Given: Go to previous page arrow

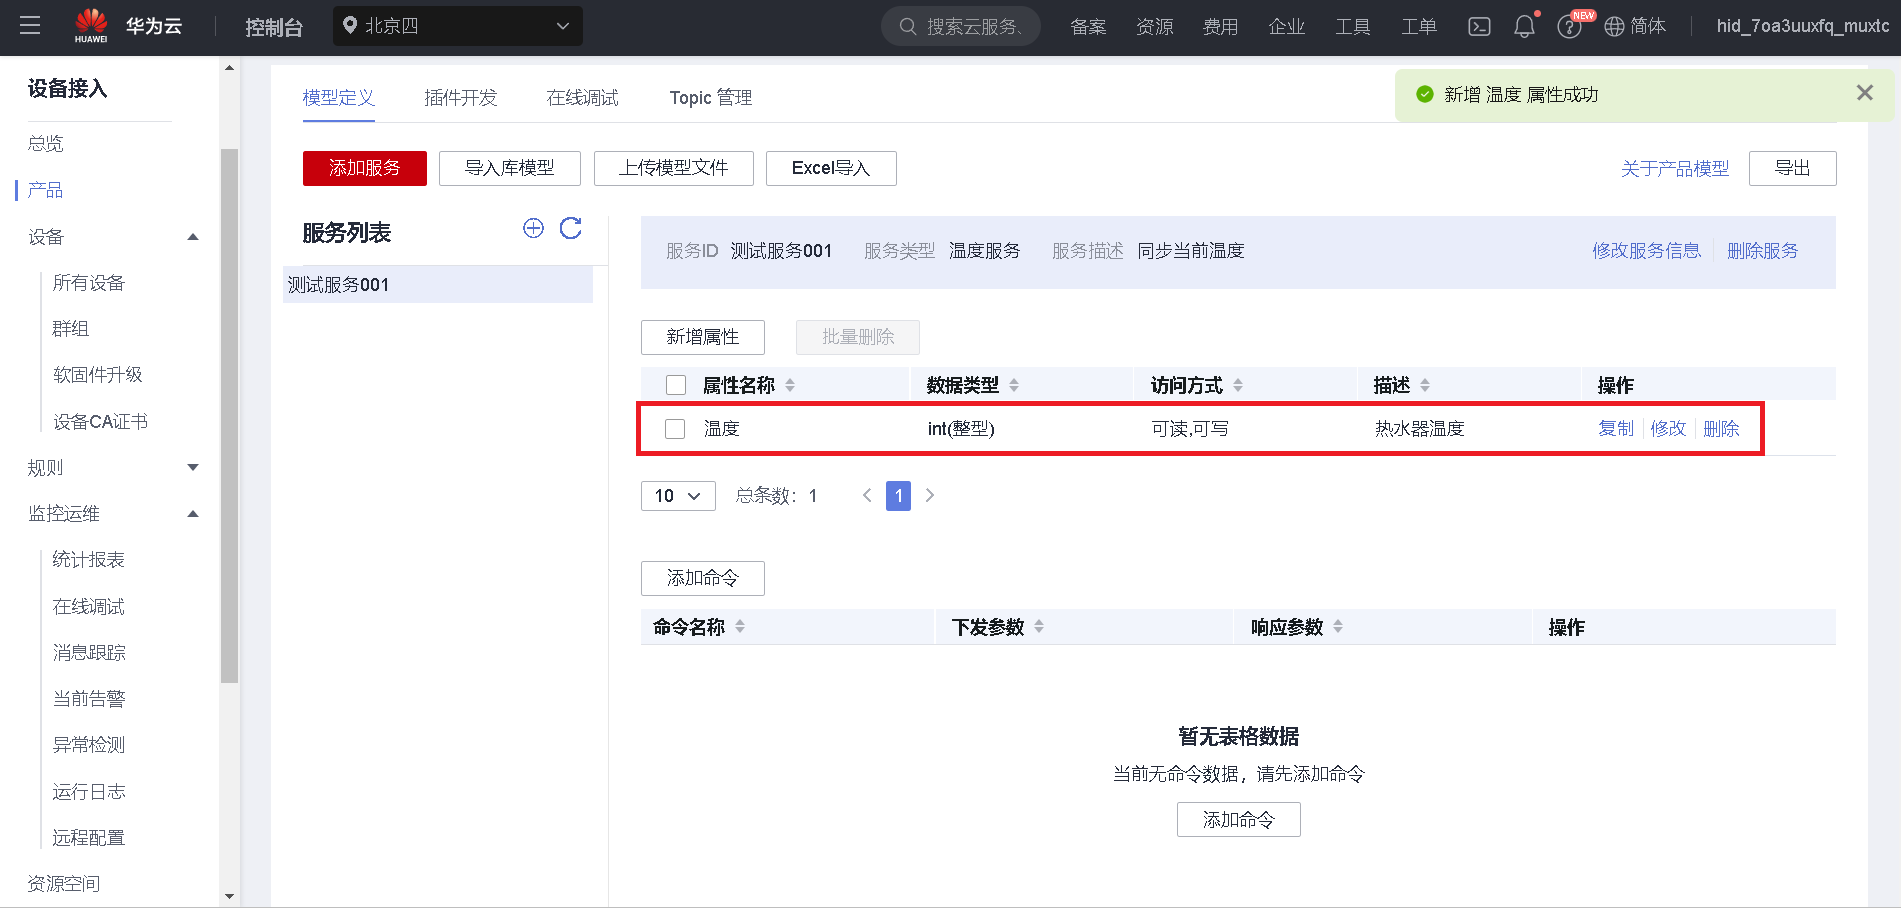Looking at the screenshot, I should pyautogui.click(x=867, y=495).
